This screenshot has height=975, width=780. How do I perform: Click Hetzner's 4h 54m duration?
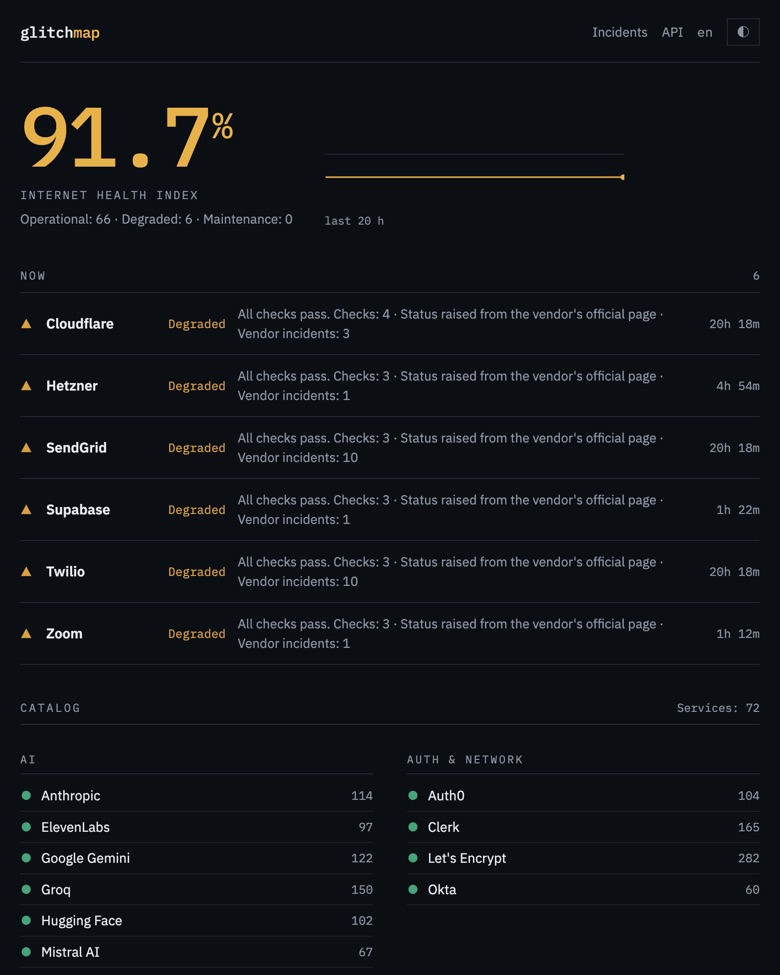[x=738, y=386]
